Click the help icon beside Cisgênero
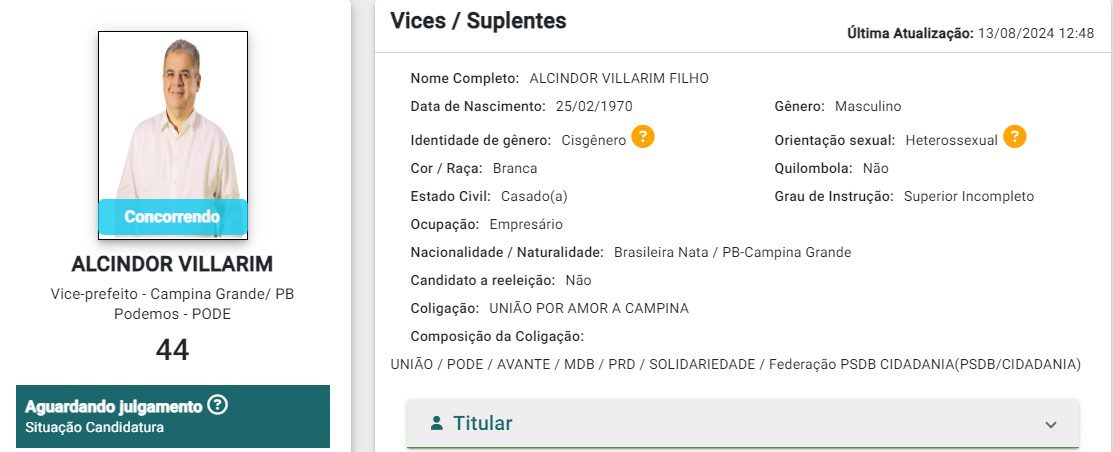 [x=643, y=138]
